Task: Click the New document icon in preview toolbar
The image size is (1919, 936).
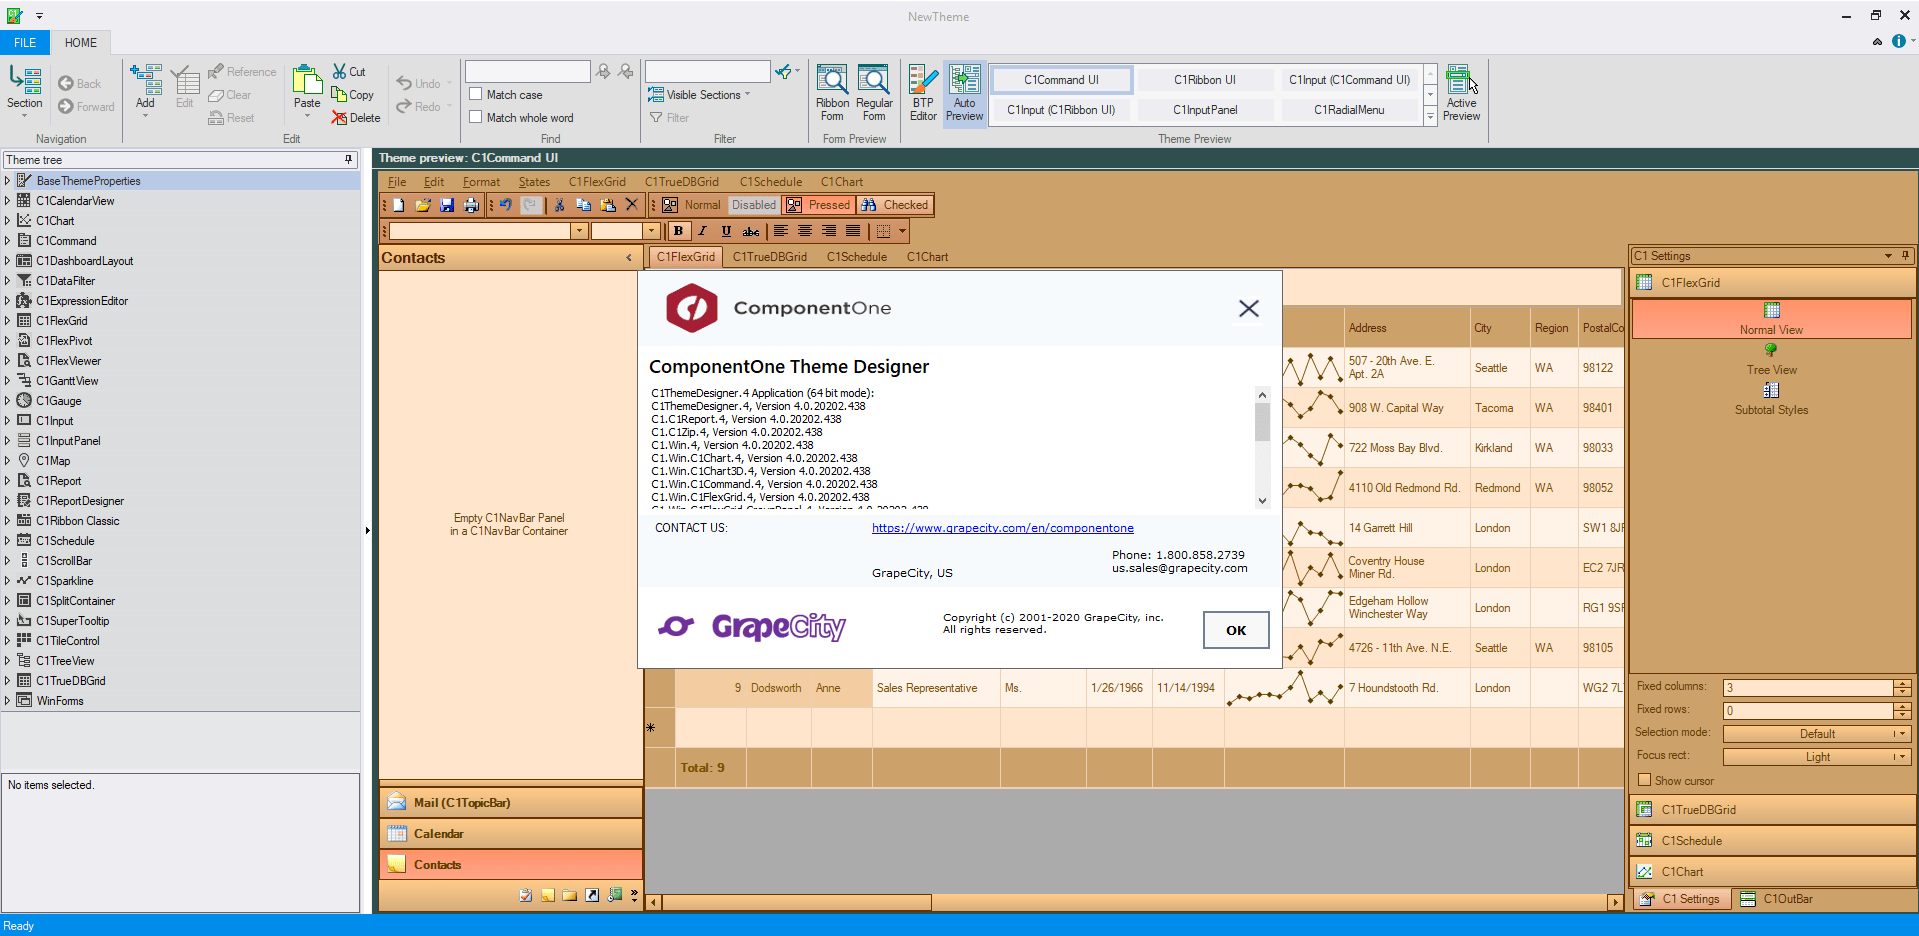Action: point(398,205)
